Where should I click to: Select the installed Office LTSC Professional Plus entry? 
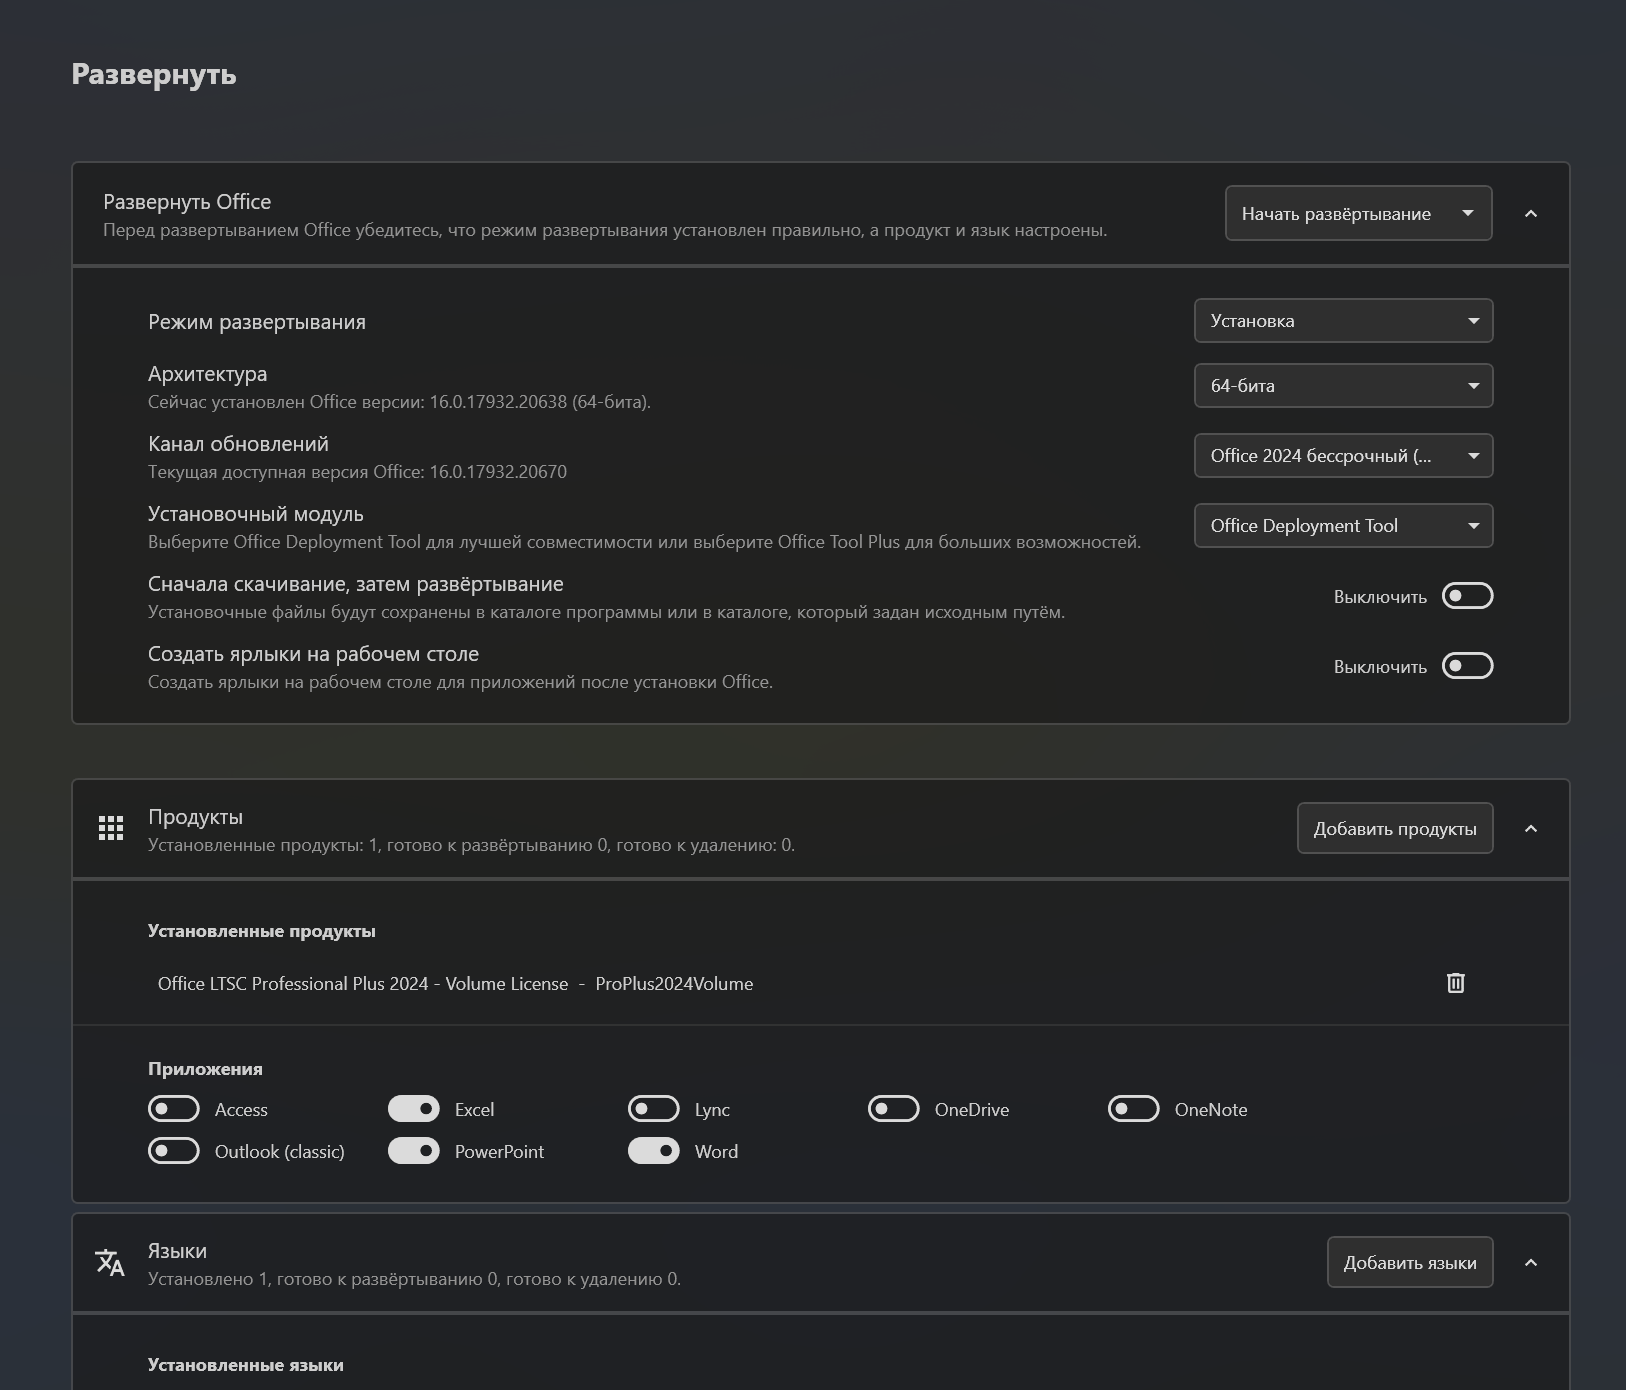point(455,984)
